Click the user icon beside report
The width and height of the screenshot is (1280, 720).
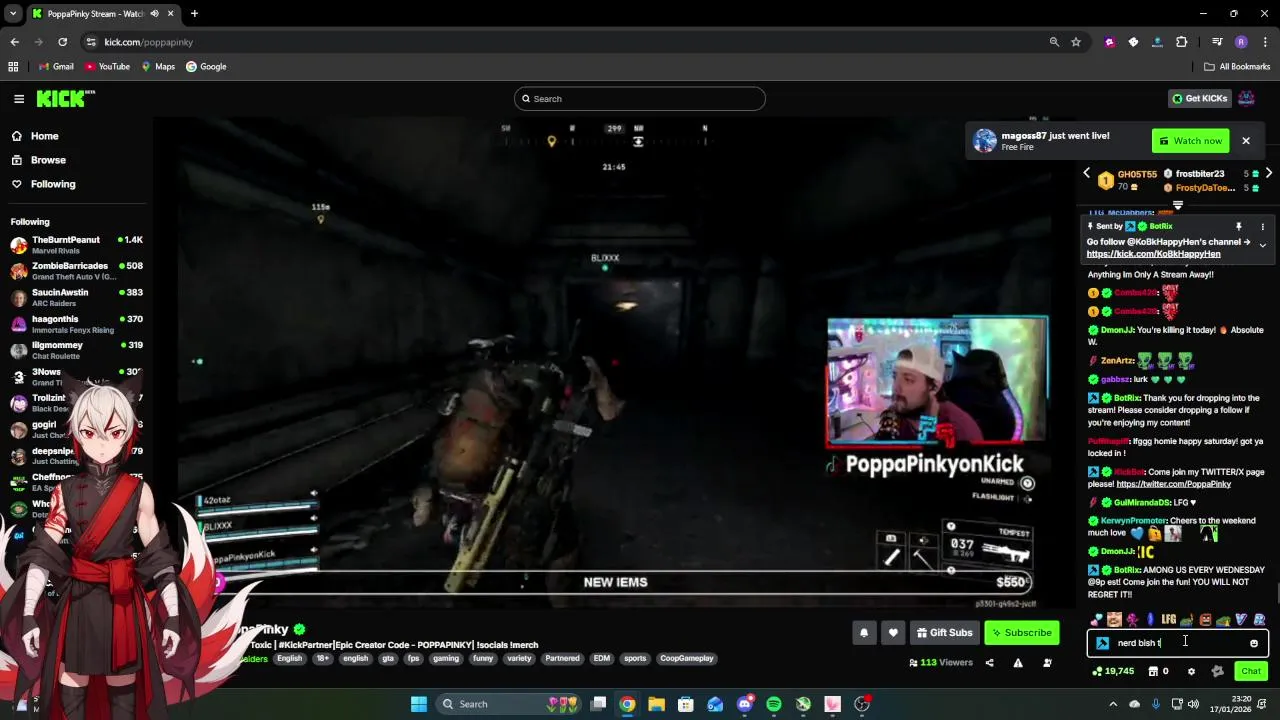[1047, 663]
